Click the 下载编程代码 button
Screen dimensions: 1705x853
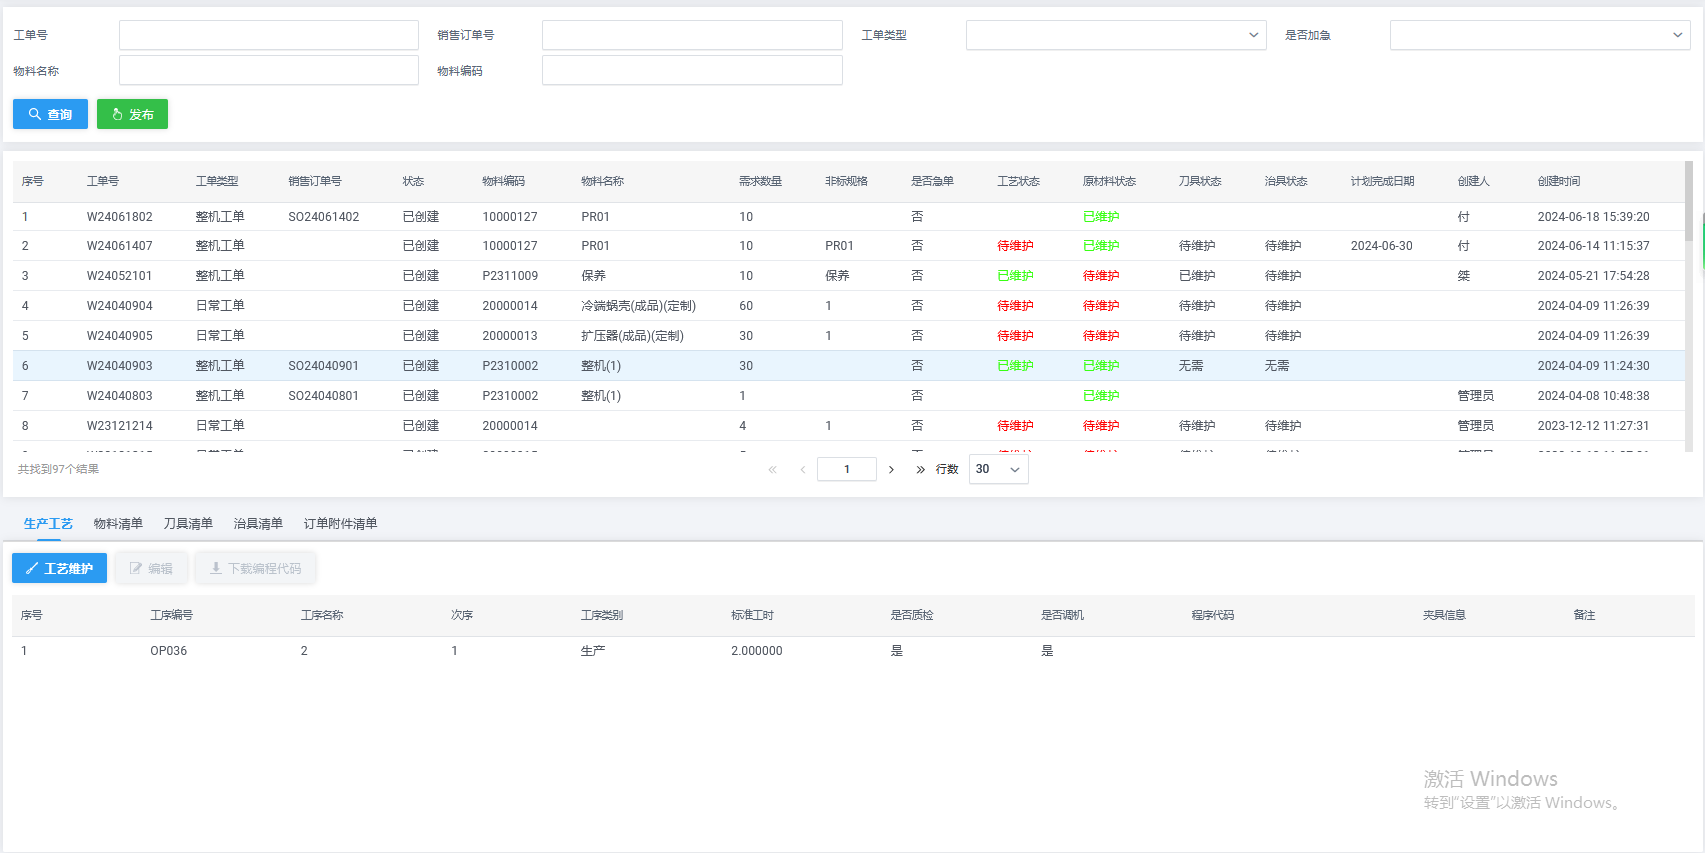255,568
